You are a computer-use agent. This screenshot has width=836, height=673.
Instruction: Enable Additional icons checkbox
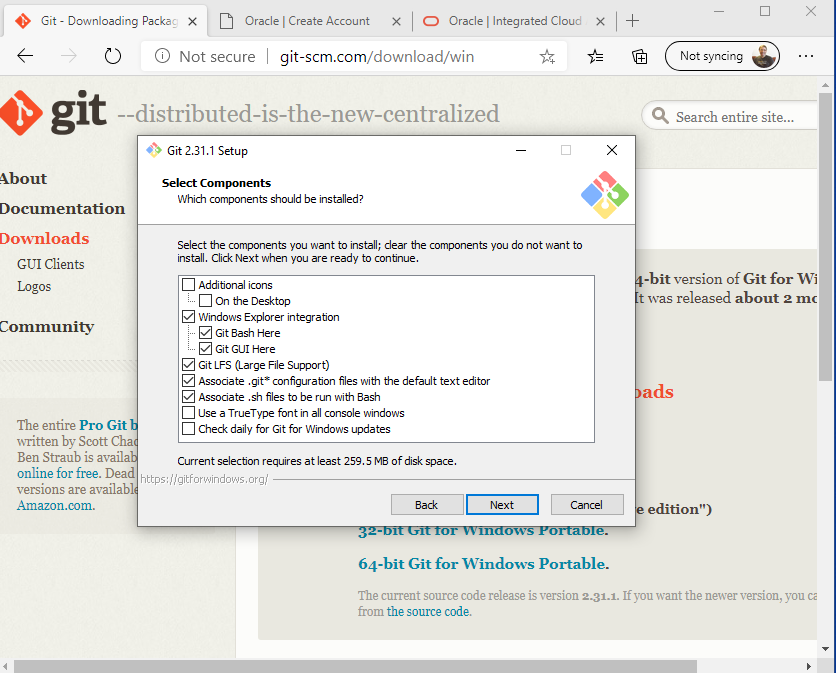(x=189, y=285)
